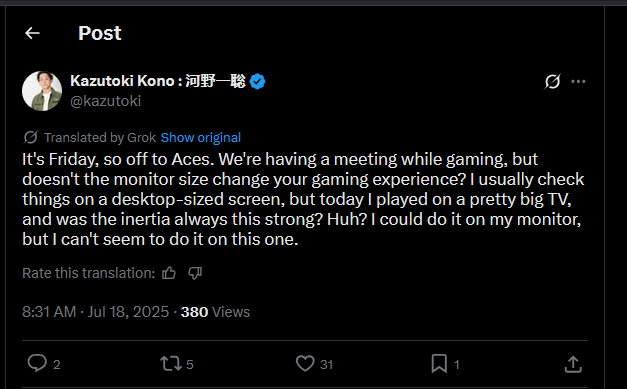Click the Grok icon beside the more menu
This screenshot has width=627, height=389.
click(552, 82)
